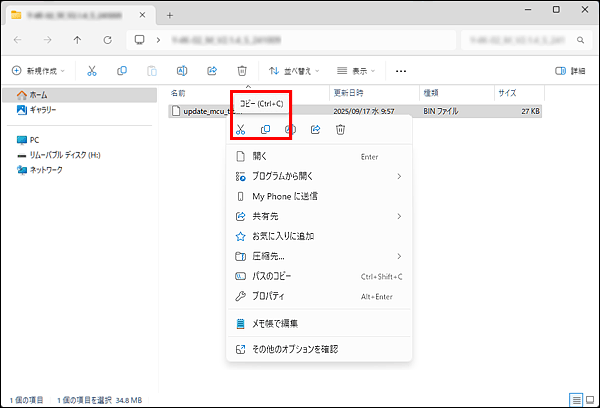Click the Delete trash icon in the context menu
This screenshot has height=408, width=600.
[x=341, y=130]
